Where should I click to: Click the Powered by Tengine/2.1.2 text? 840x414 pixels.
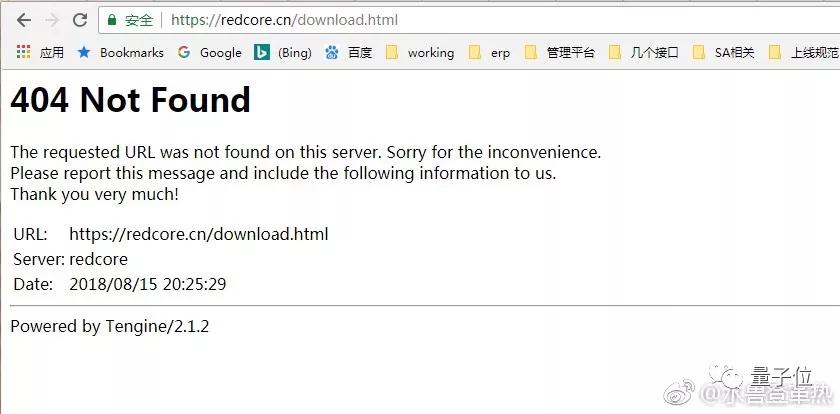110,326
